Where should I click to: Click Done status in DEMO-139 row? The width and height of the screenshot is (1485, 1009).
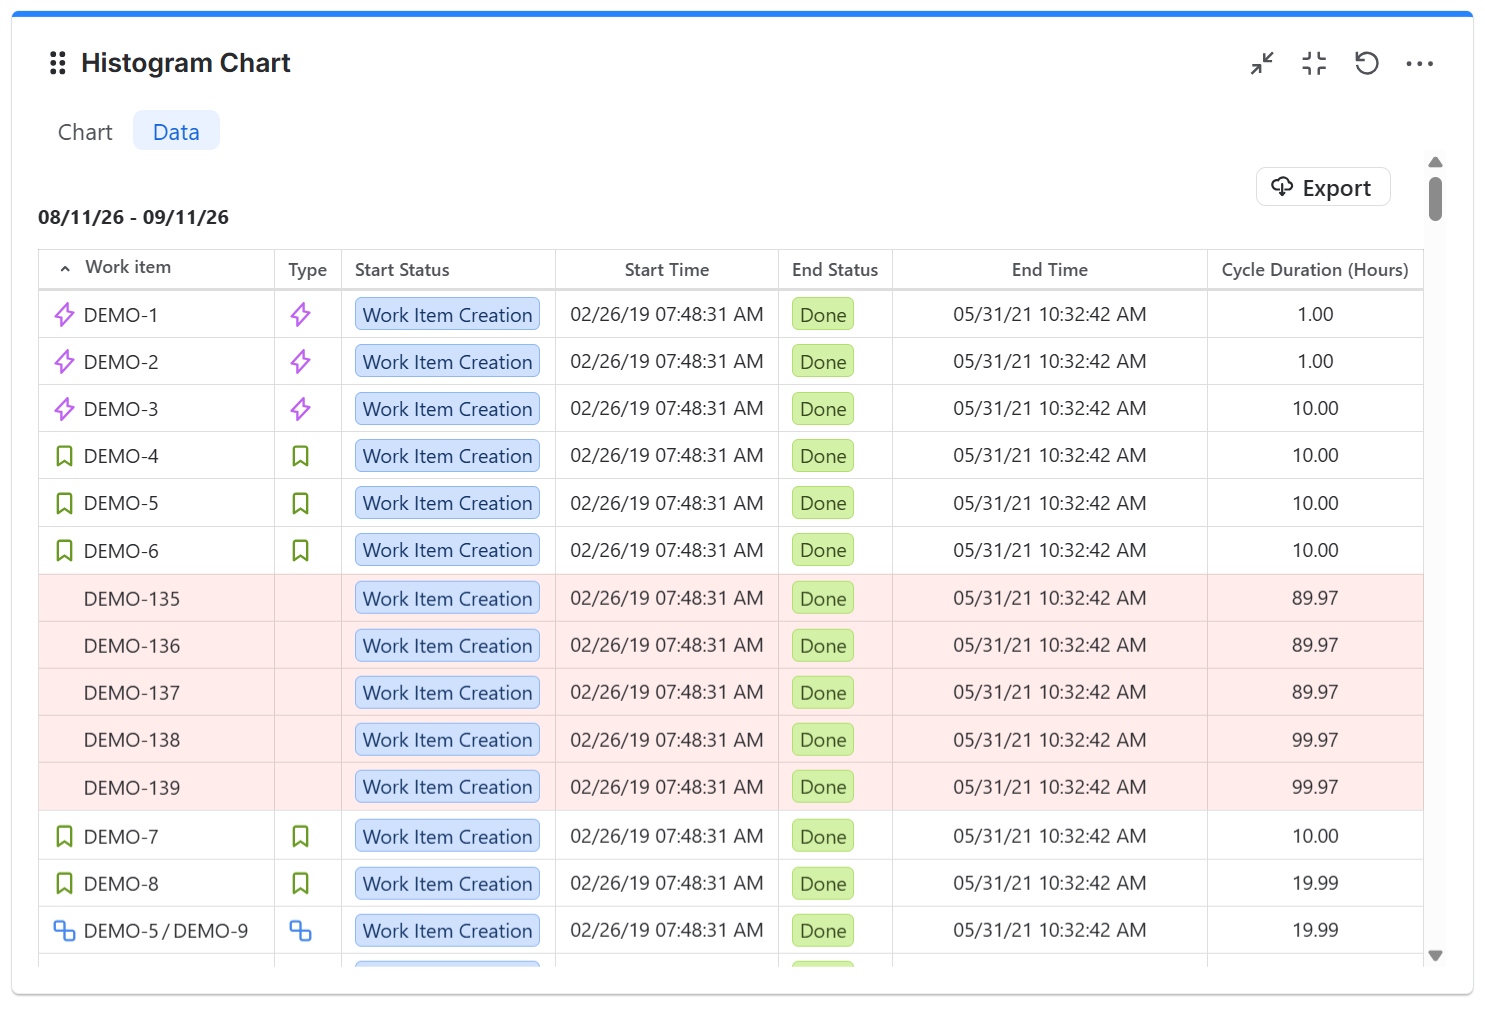pyautogui.click(x=823, y=786)
